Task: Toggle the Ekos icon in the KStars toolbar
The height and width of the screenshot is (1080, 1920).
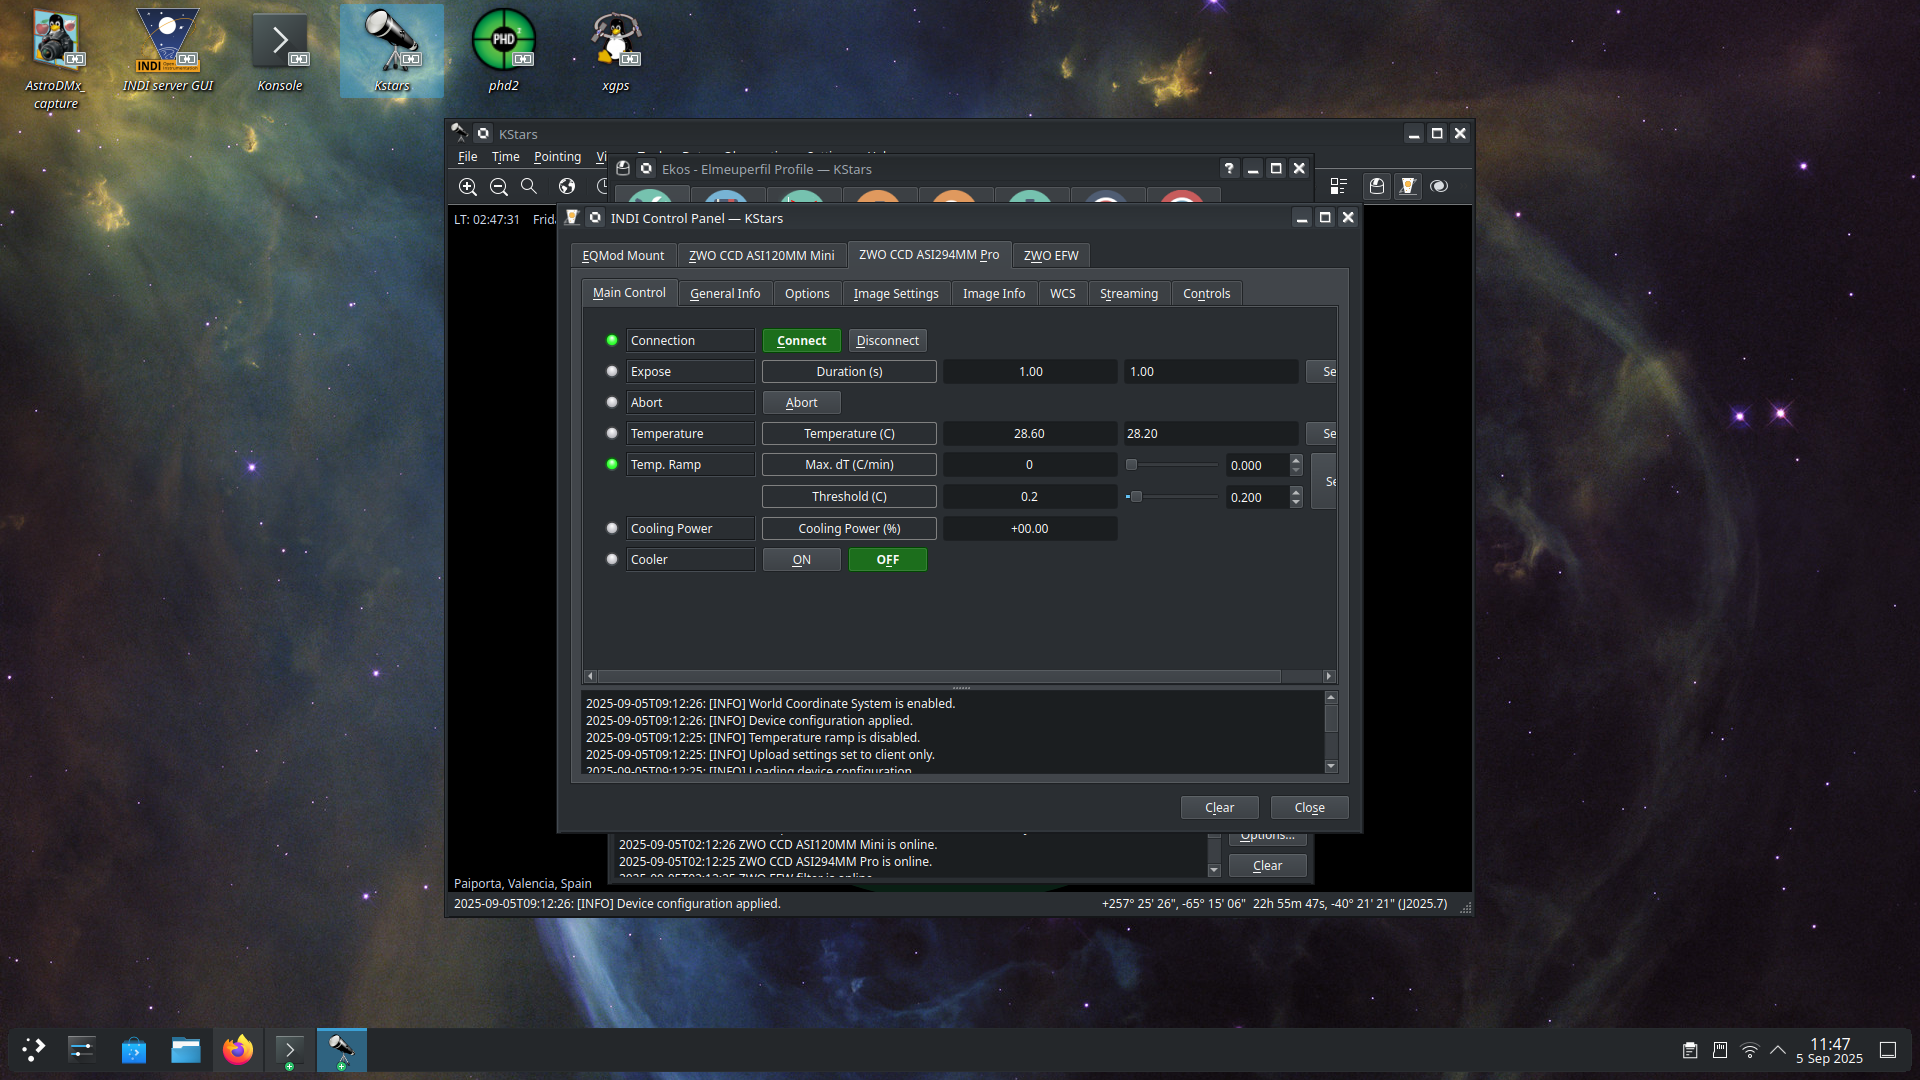Action: pos(1377,186)
